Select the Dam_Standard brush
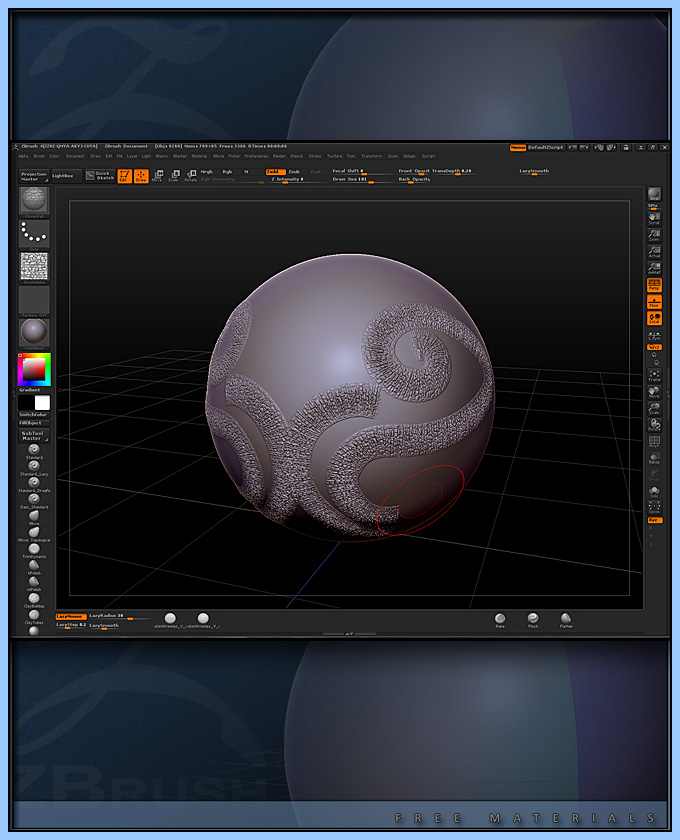 34,499
